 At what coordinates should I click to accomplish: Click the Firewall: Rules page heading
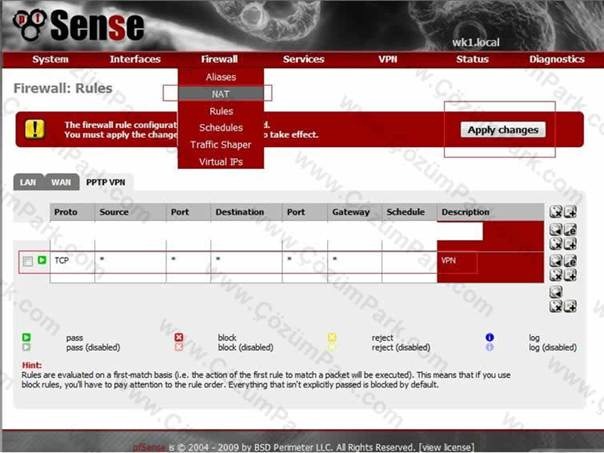pyautogui.click(x=63, y=88)
